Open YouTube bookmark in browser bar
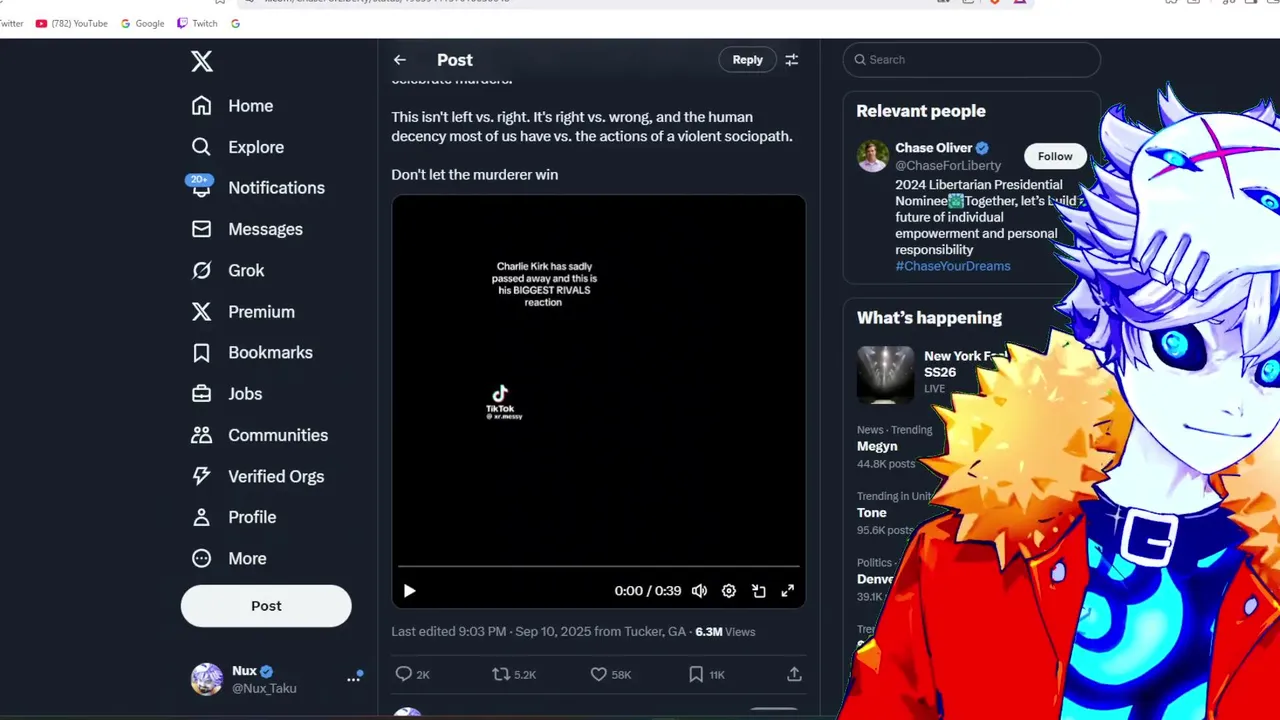This screenshot has width=1280, height=720. pyautogui.click(x=71, y=23)
